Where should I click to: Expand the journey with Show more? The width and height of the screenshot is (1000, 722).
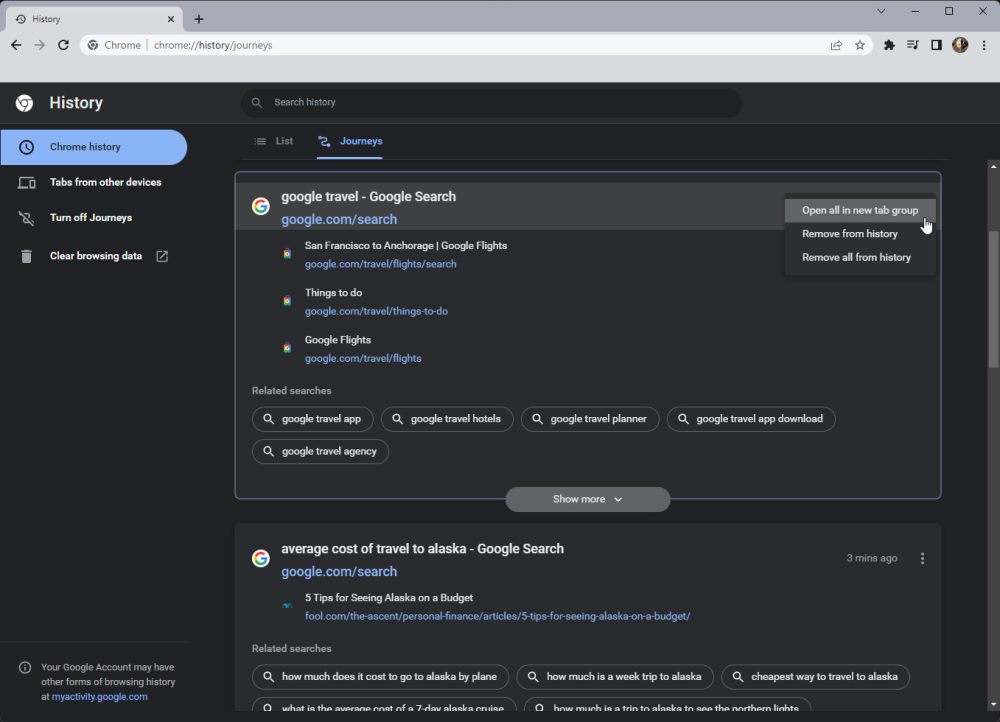coord(587,499)
